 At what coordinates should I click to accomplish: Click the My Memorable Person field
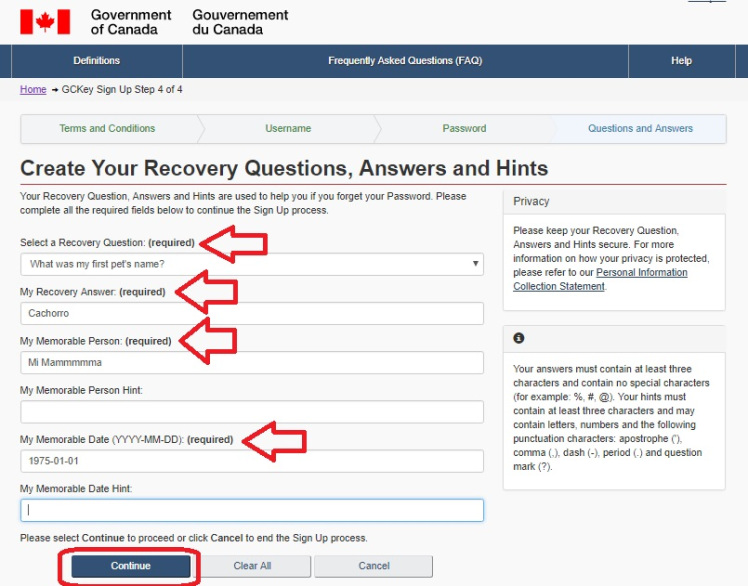251,362
